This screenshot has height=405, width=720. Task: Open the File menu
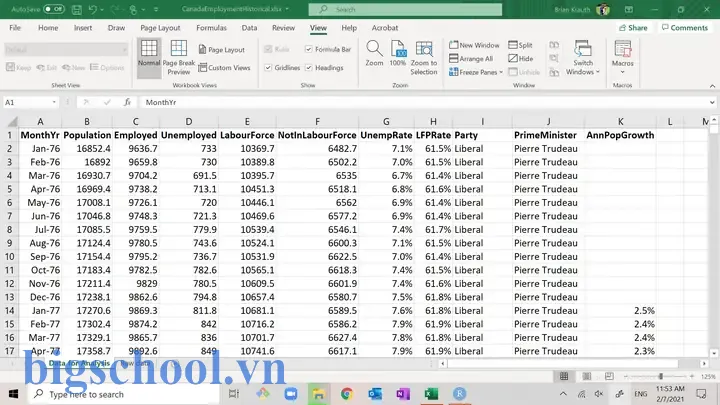(x=15, y=28)
